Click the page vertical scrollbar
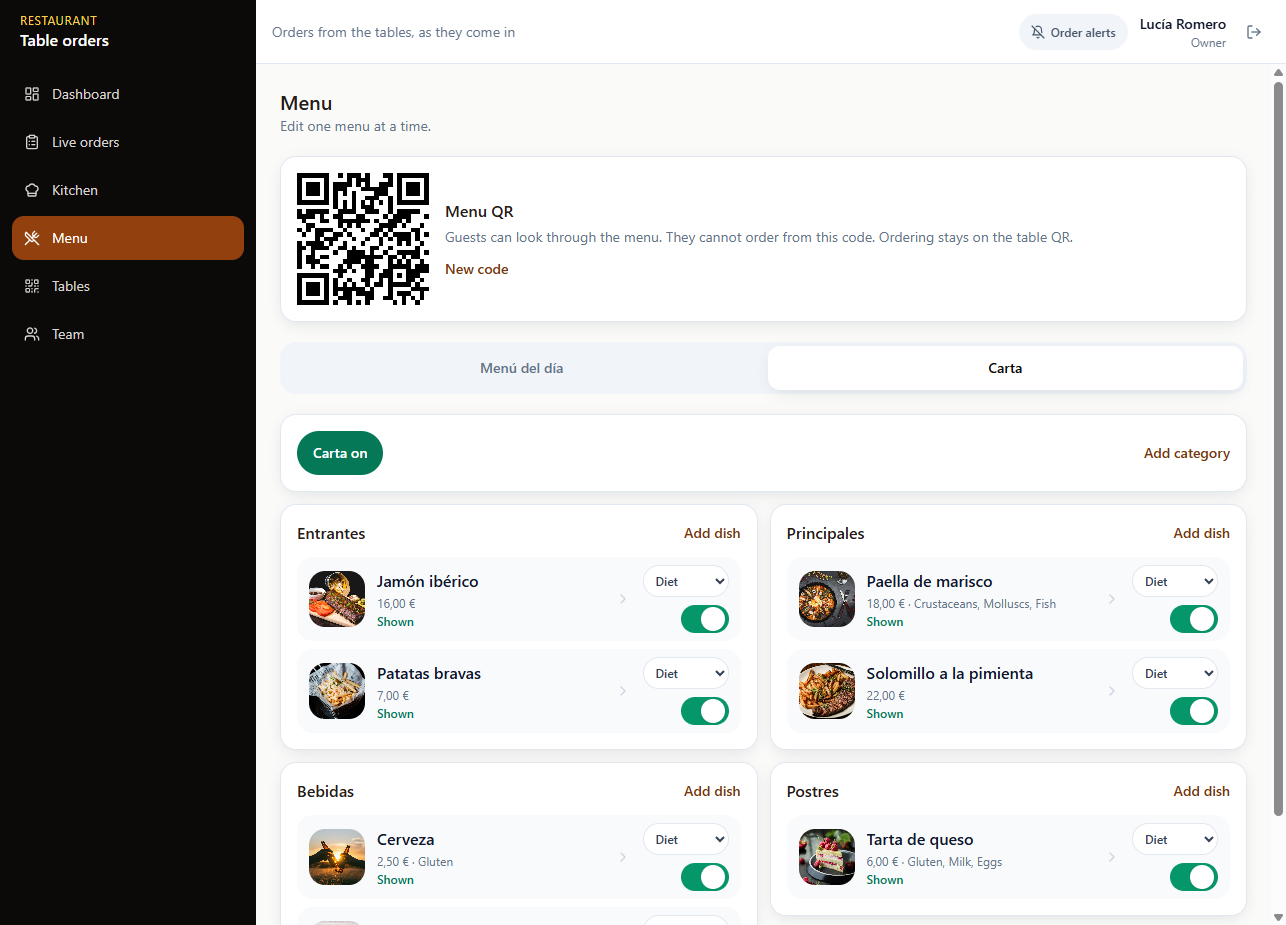 pyautogui.click(x=1278, y=450)
